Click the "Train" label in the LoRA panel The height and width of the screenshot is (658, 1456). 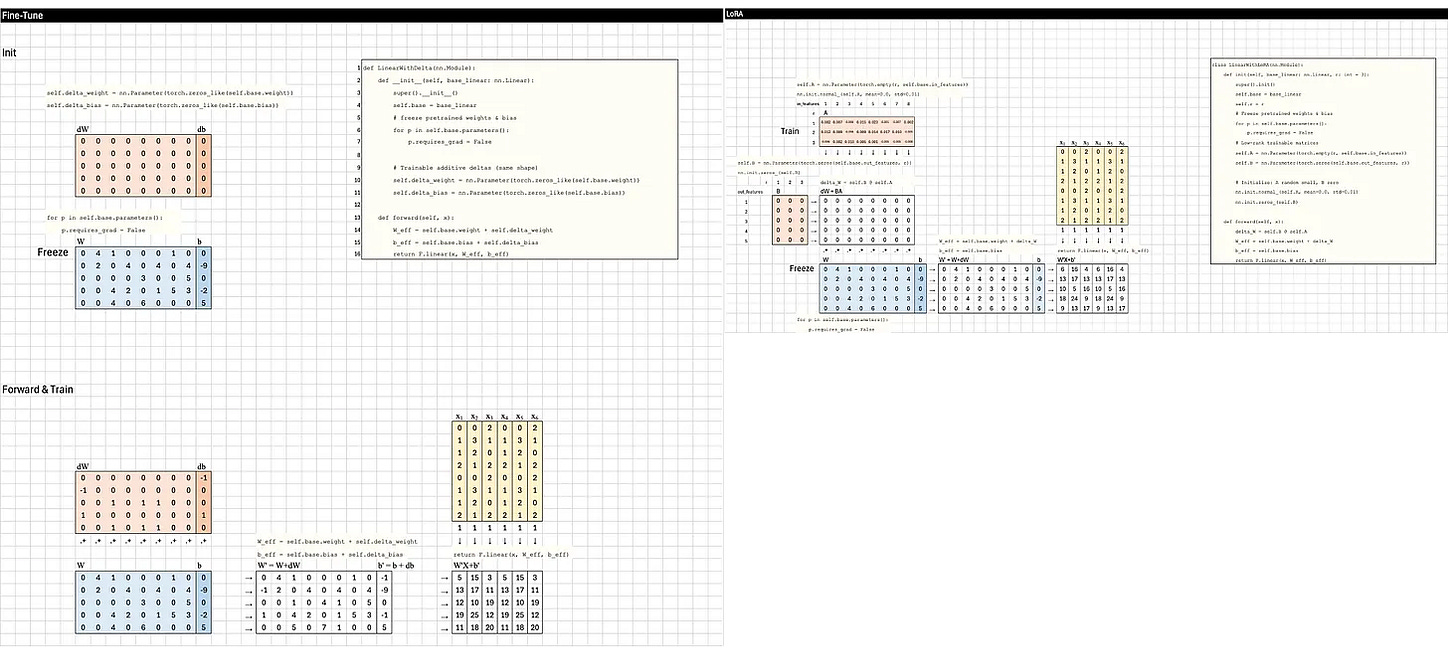pos(792,131)
